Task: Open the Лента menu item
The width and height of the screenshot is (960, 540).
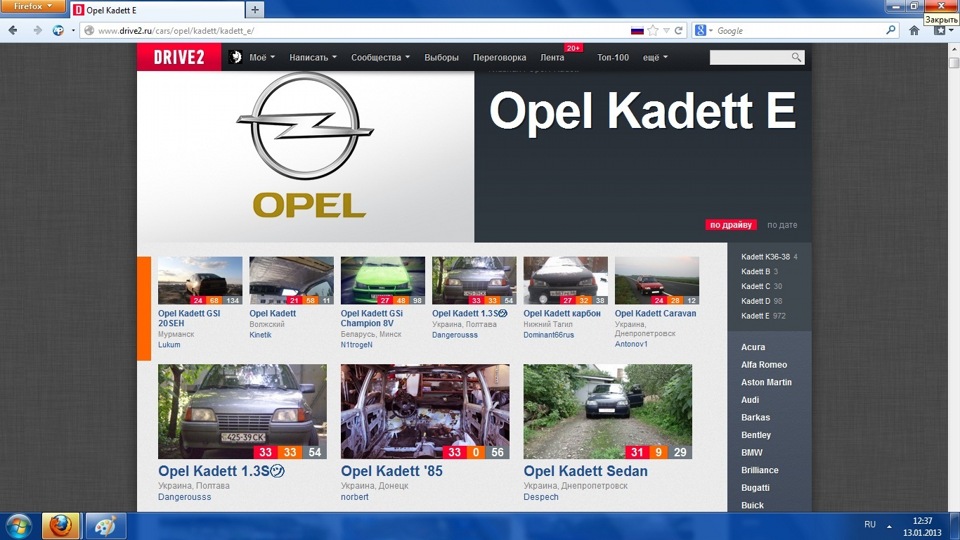Action: pyautogui.click(x=552, y=57)
